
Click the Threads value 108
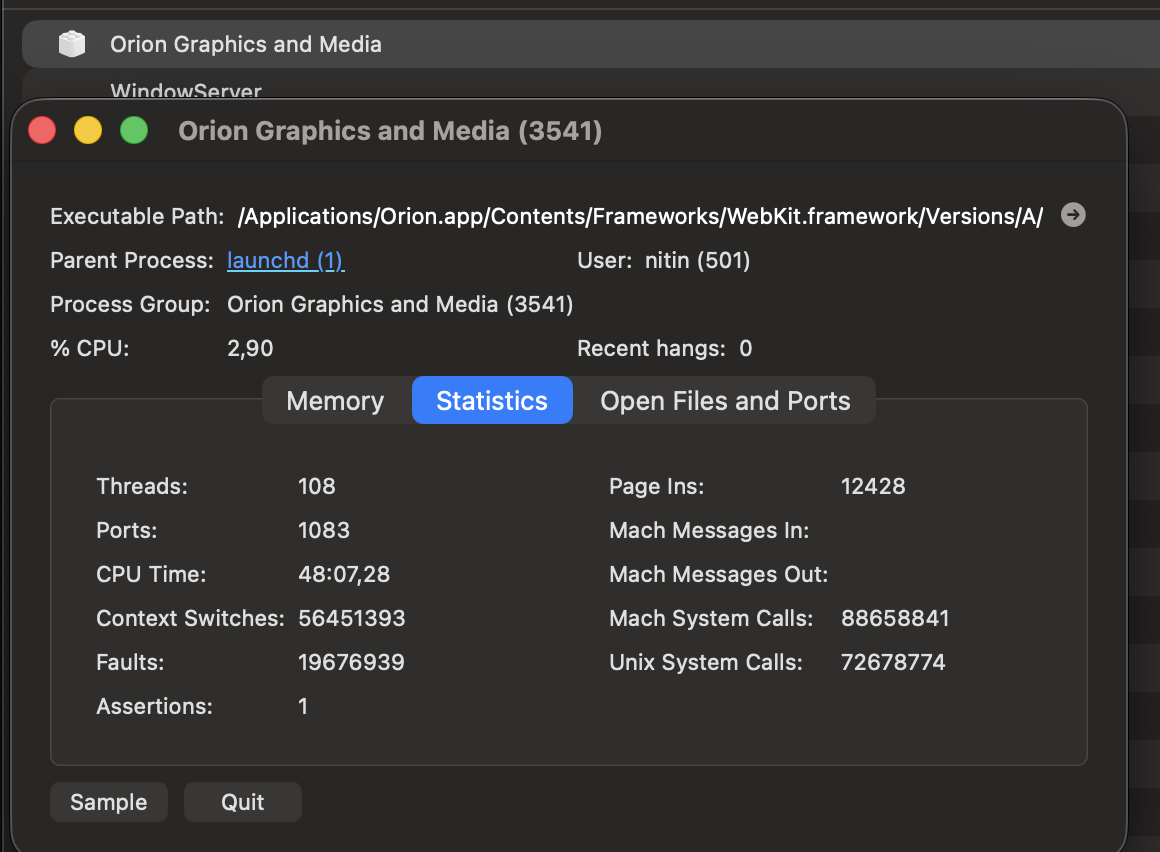(317, 487)
